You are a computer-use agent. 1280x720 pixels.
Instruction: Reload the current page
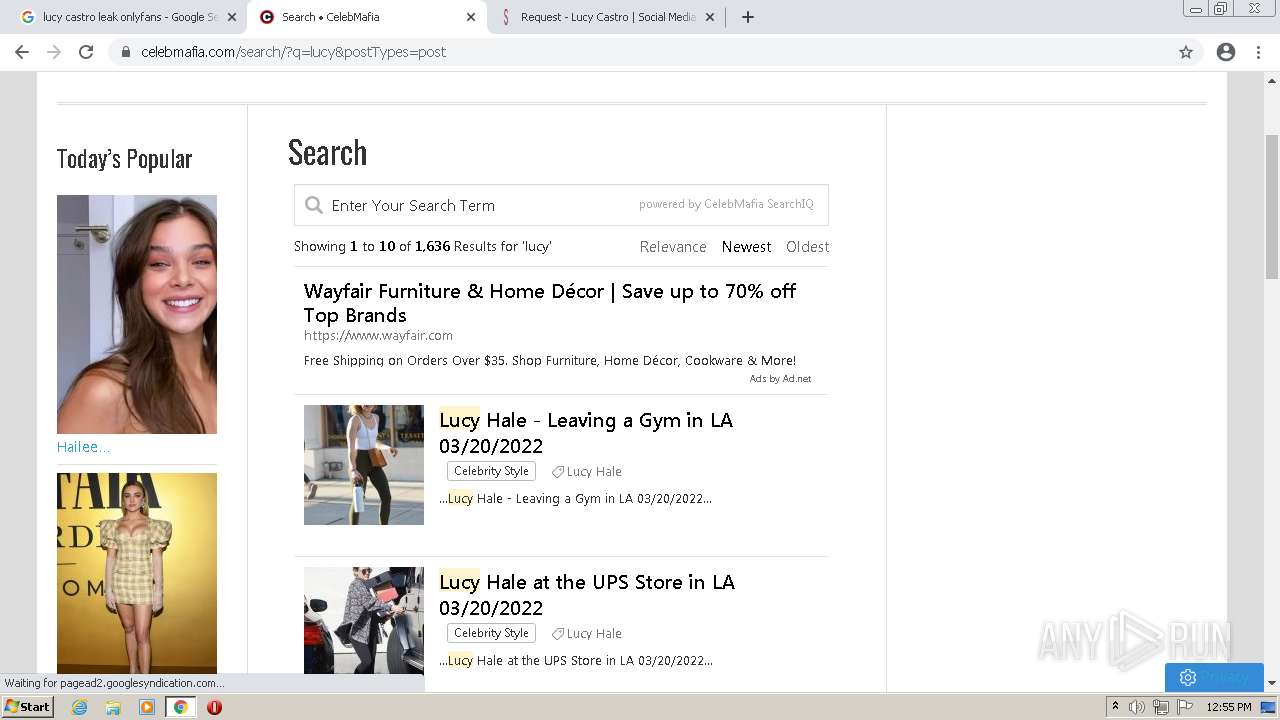(x=86, y=52)
